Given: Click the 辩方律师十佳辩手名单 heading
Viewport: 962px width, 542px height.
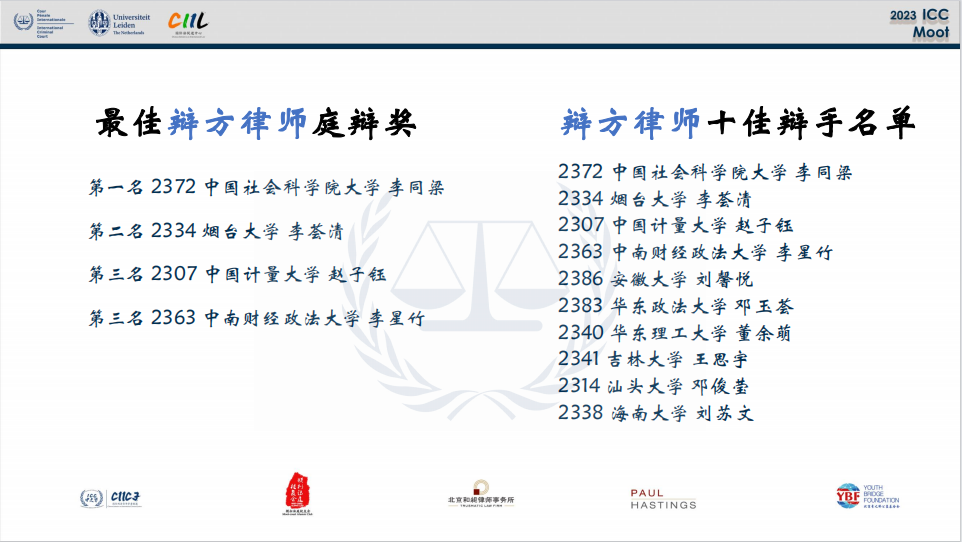Looking at the screenshot, I should (x=739, y=123).
